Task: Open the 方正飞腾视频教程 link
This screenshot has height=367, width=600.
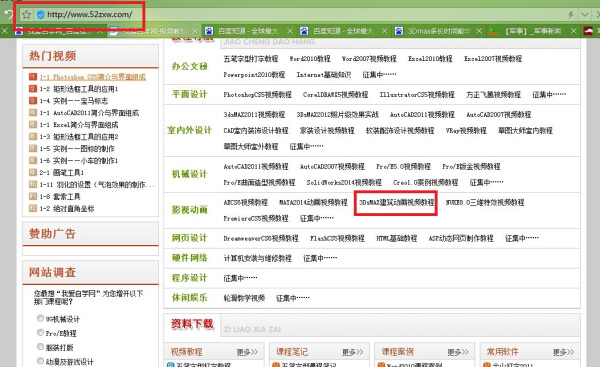Action: click(493, 95)
